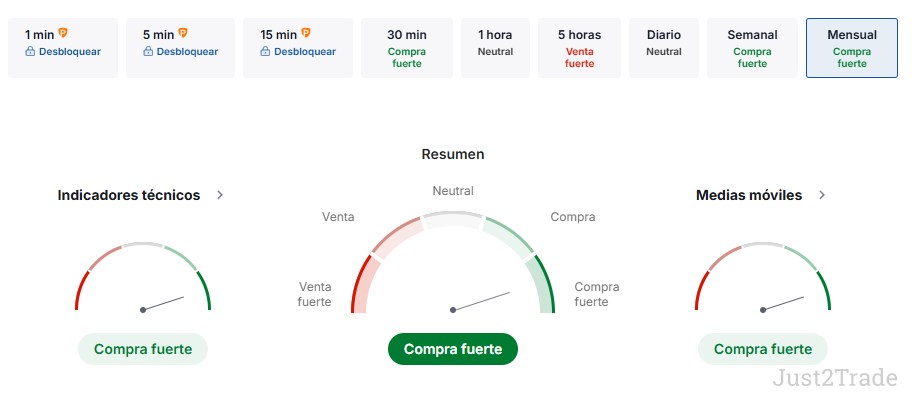Screen dimensions: 917x406
Task: Open the Diario timeframe tab
Action: pyautogui.click(x=664, y=47)
